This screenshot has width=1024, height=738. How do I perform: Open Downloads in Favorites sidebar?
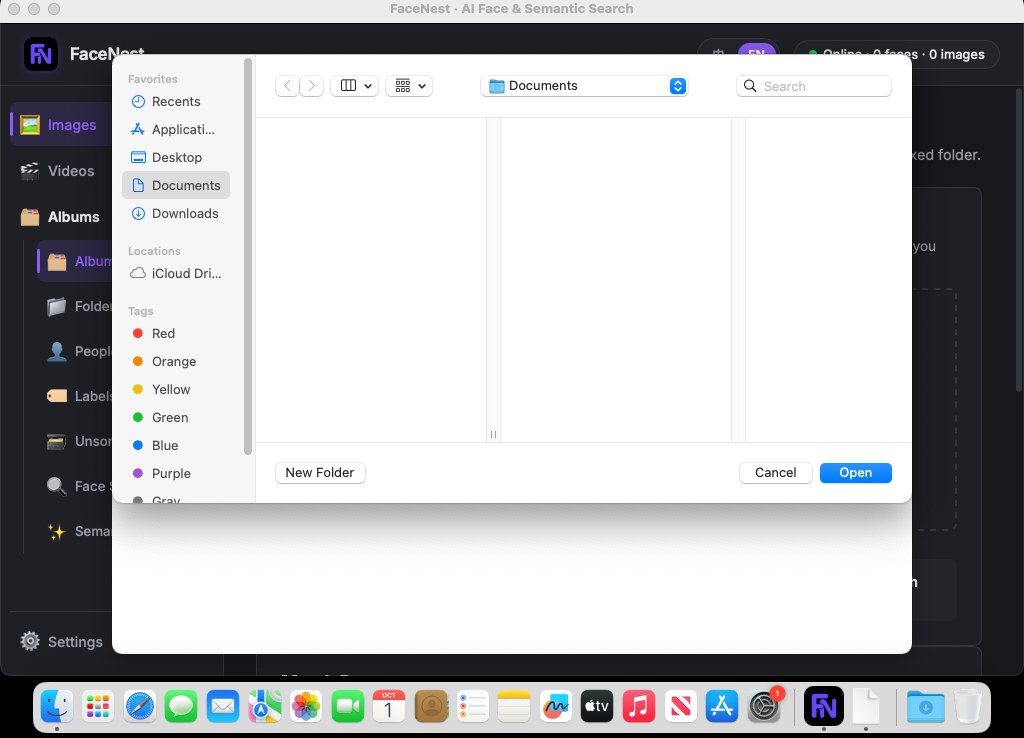click(x=176, y=214)
